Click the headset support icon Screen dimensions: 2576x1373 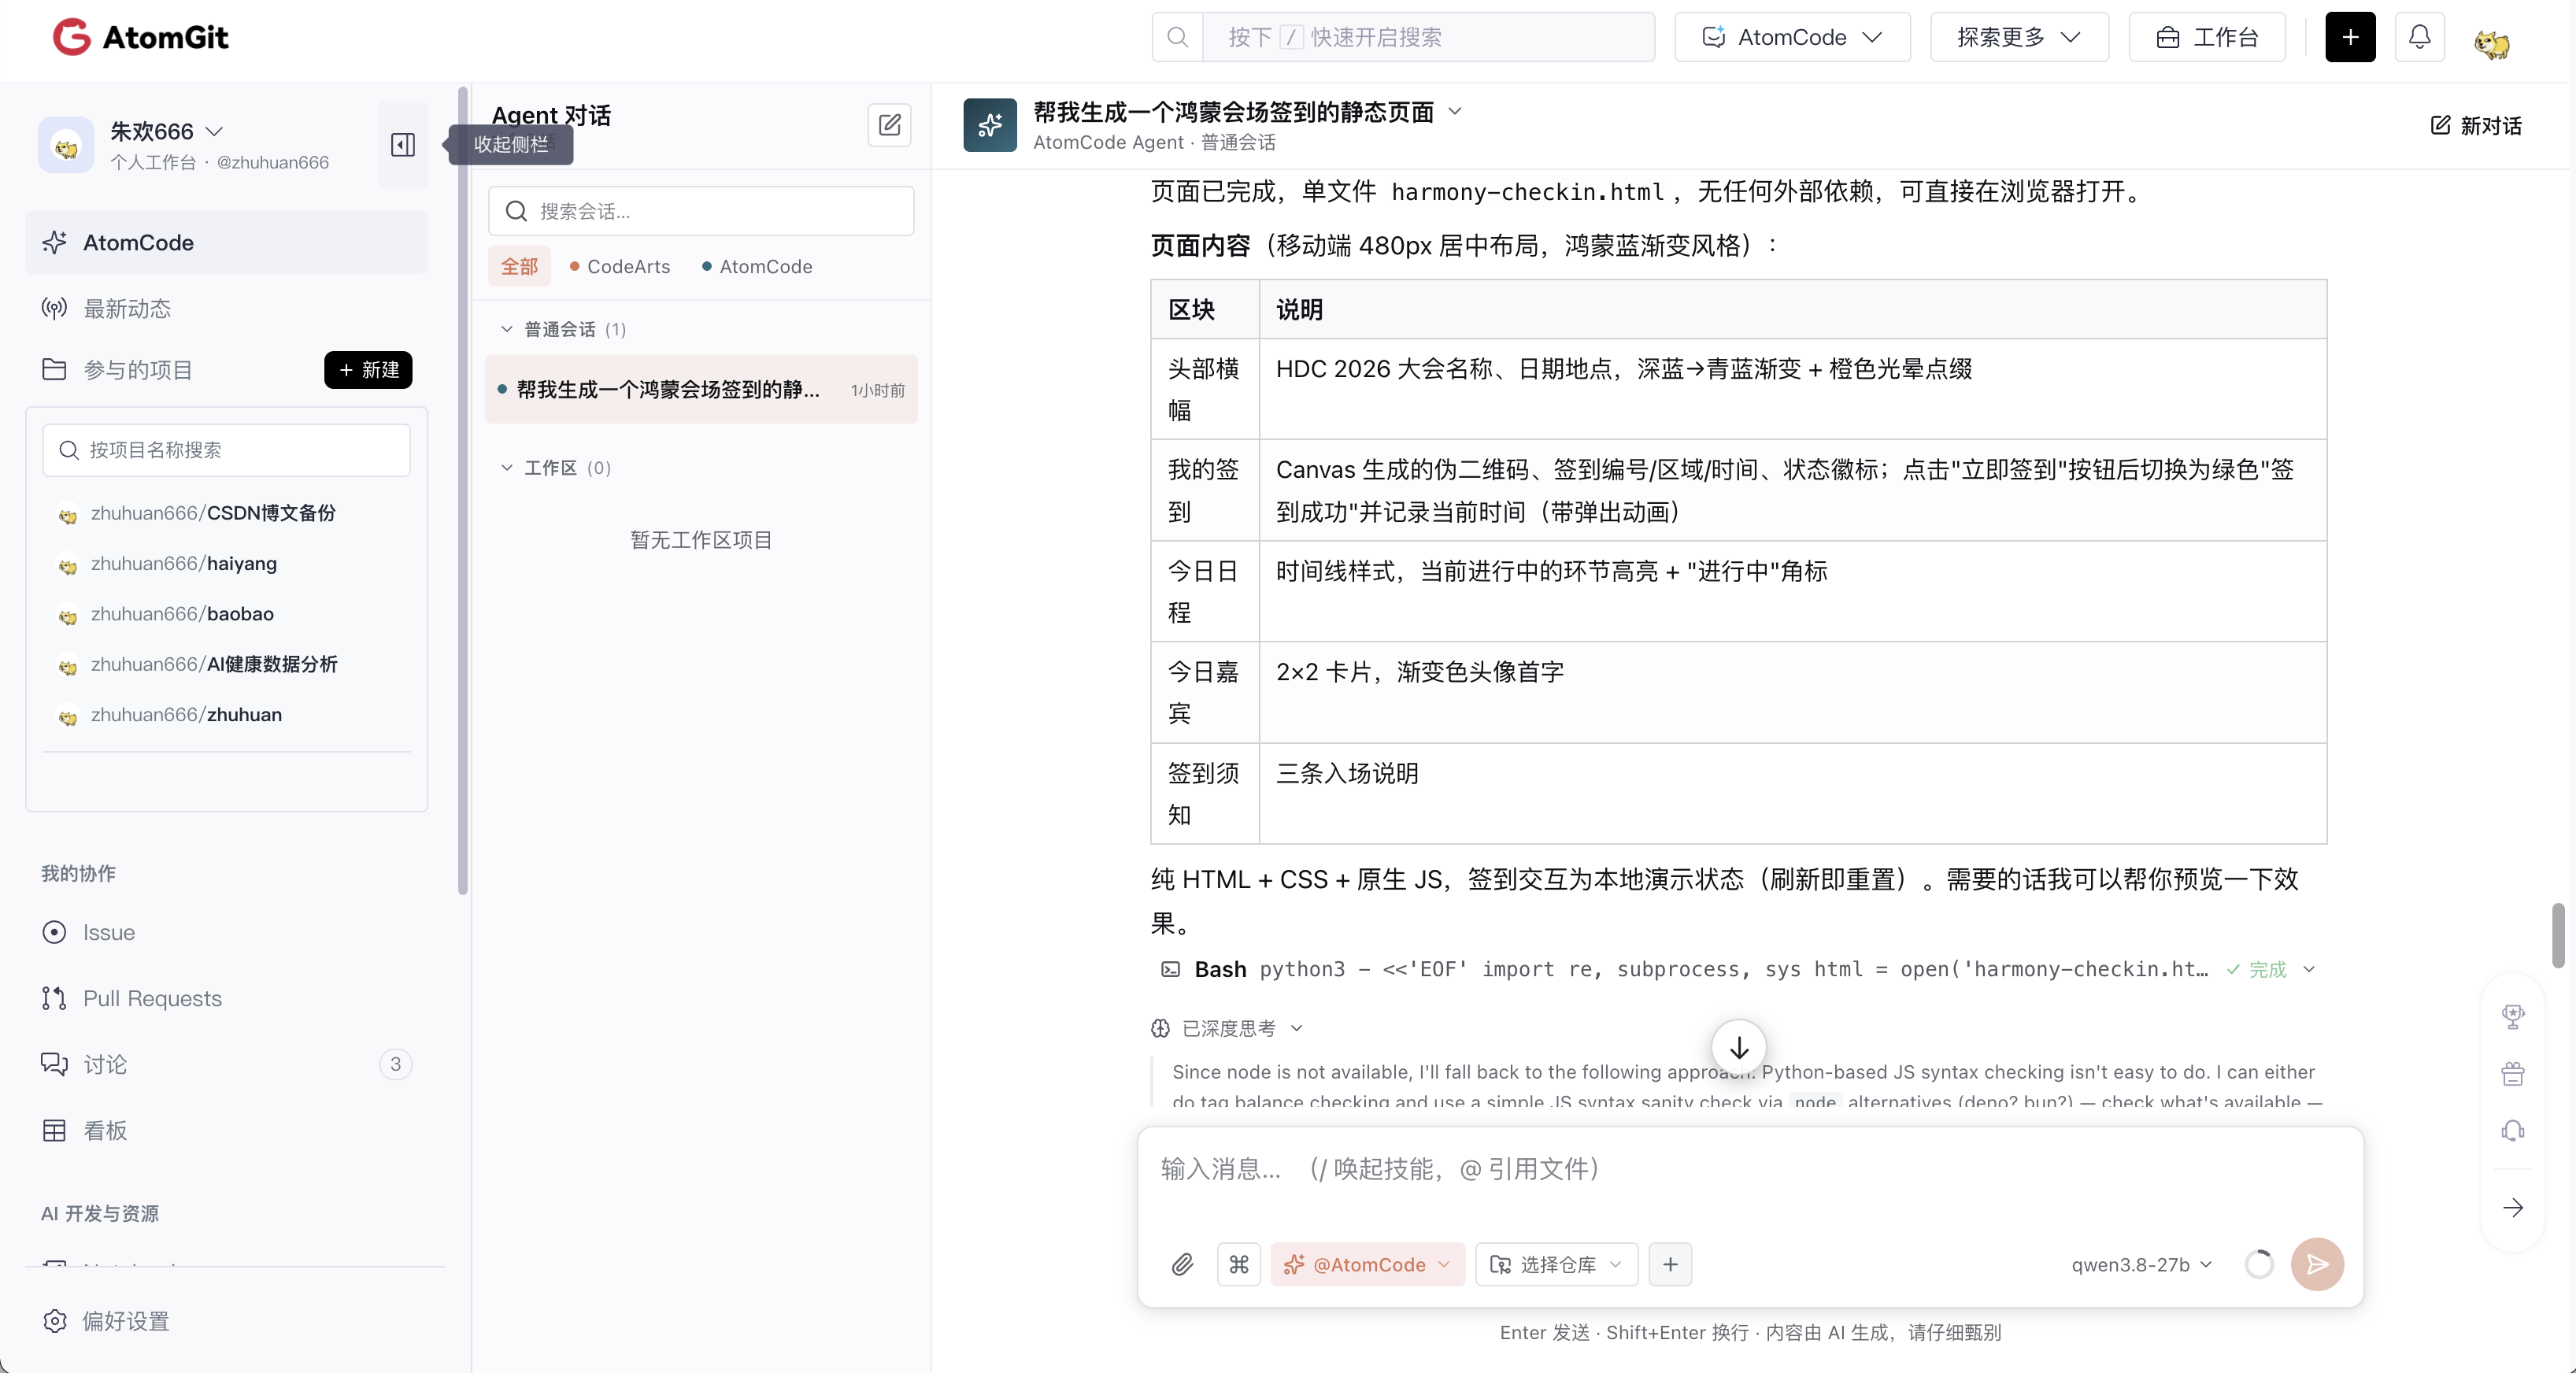(x=2513, y=1131)
